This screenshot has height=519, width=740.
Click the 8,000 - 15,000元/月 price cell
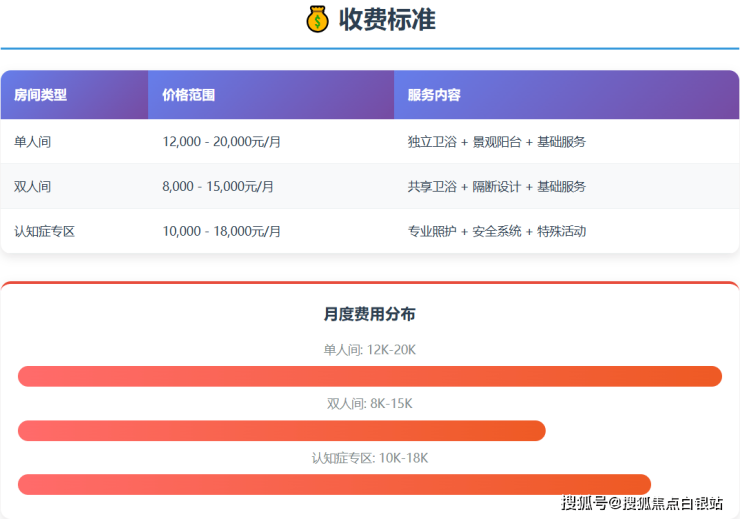click(217, 186)
